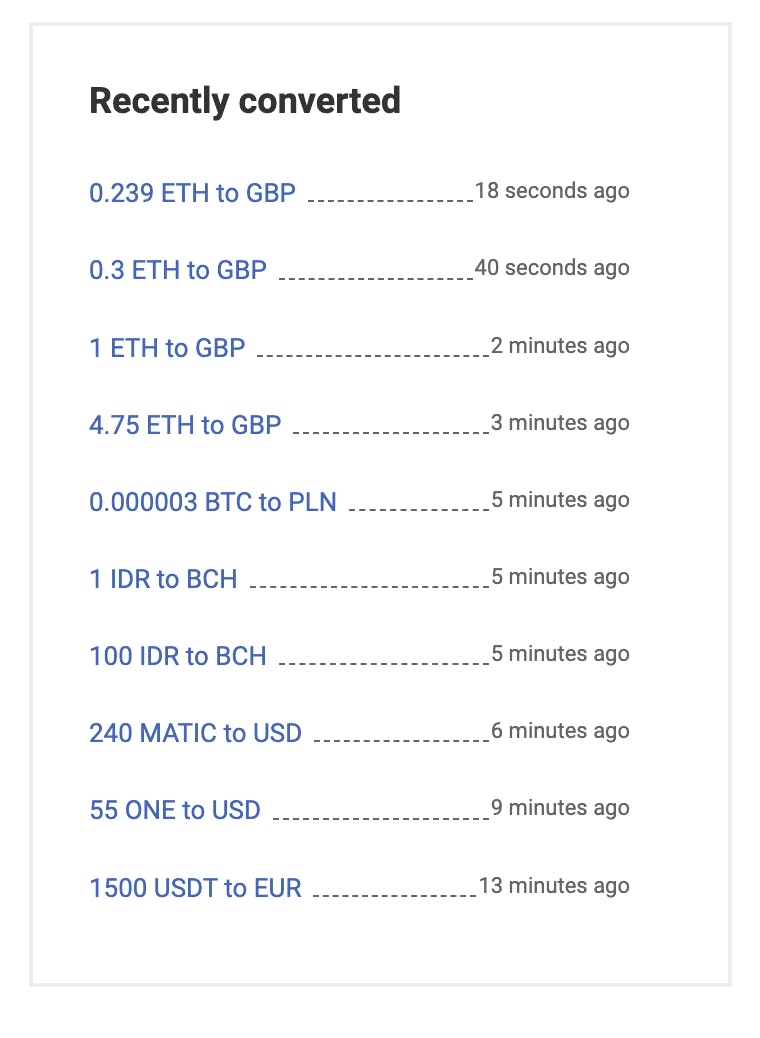Select the 40 seconds ago timestamp
The image size is (760, 1038).
(552, 268)
